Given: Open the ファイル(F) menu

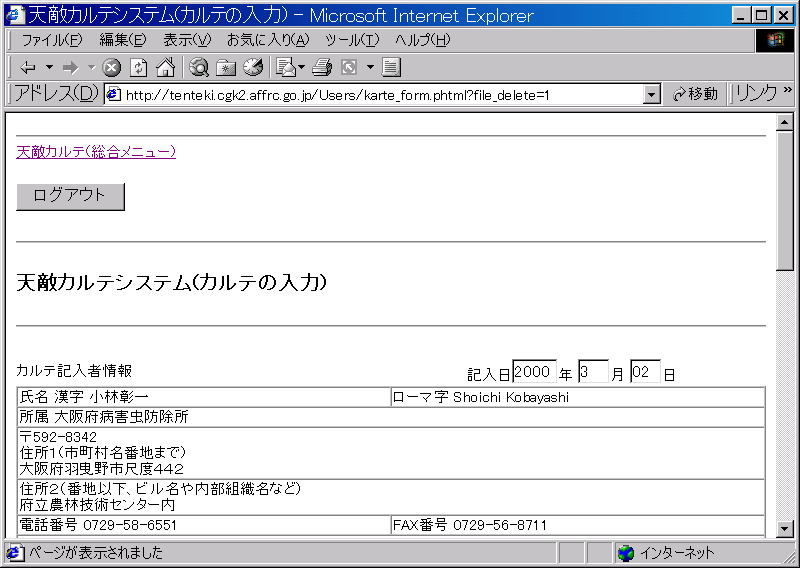Looking at the screenshot, I should pyautogui.click(x=52, y=40).
